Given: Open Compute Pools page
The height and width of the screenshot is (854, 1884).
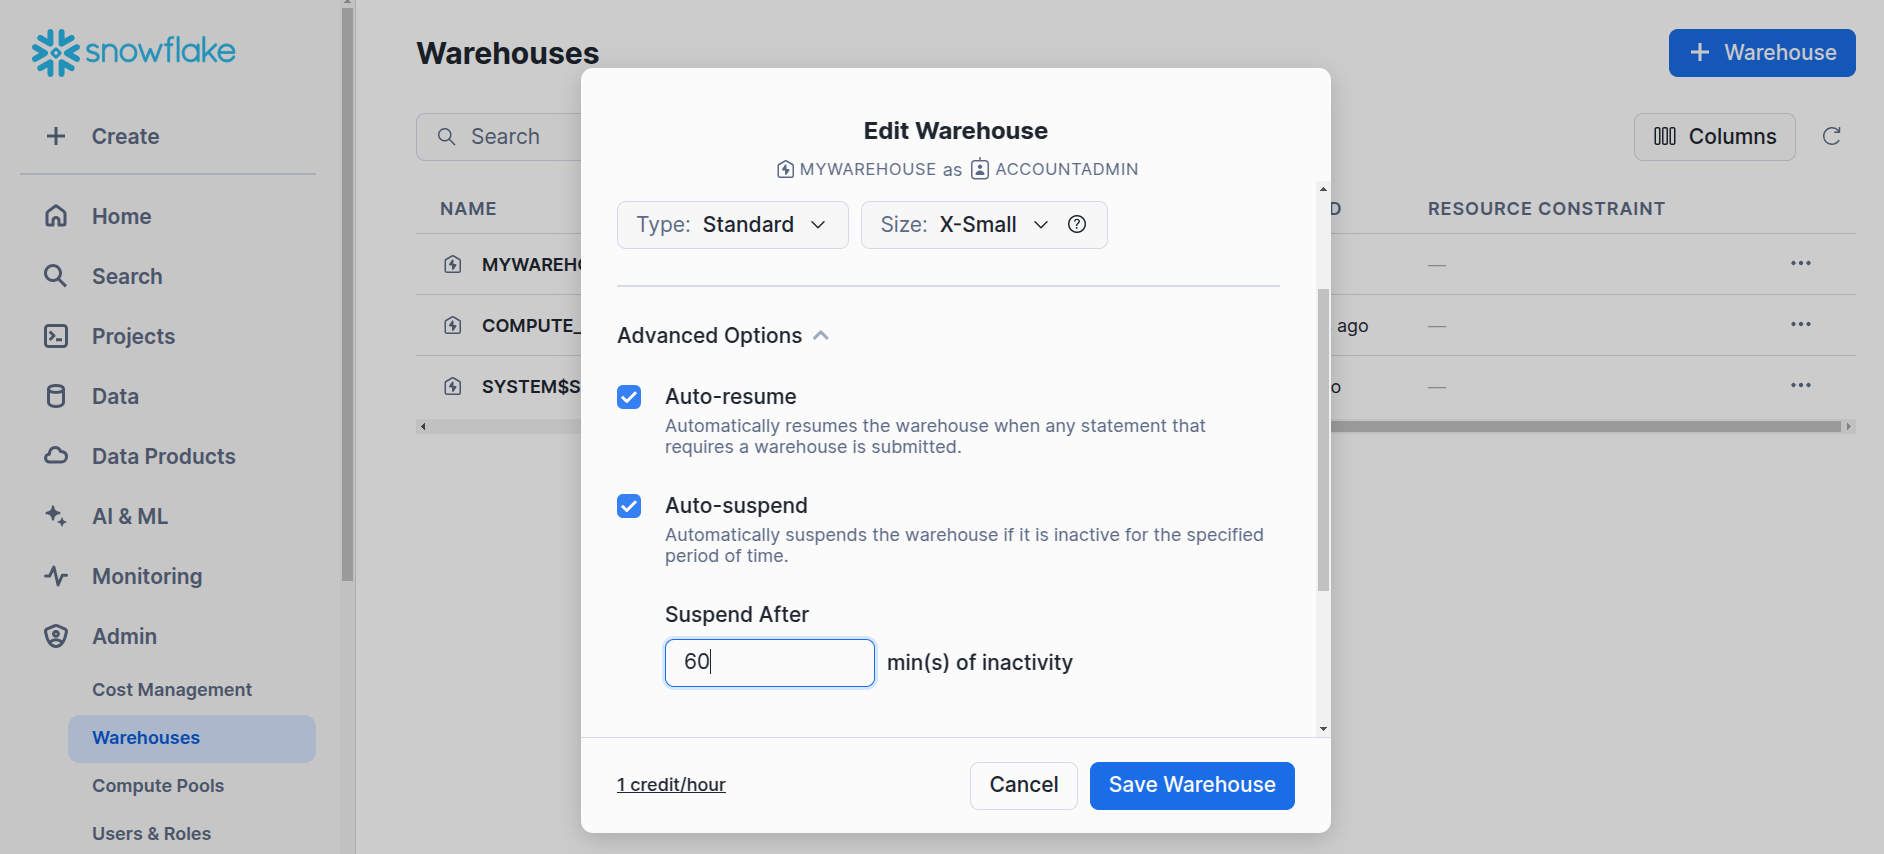Looking at the screenshot, I should pos(158,786).
